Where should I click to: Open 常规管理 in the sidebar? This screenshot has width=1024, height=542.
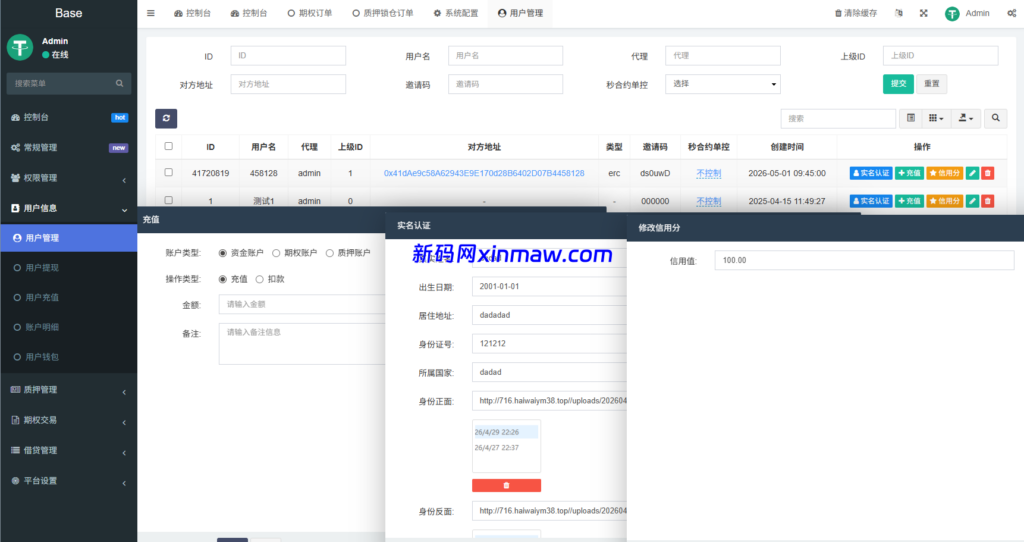point(69,148)
